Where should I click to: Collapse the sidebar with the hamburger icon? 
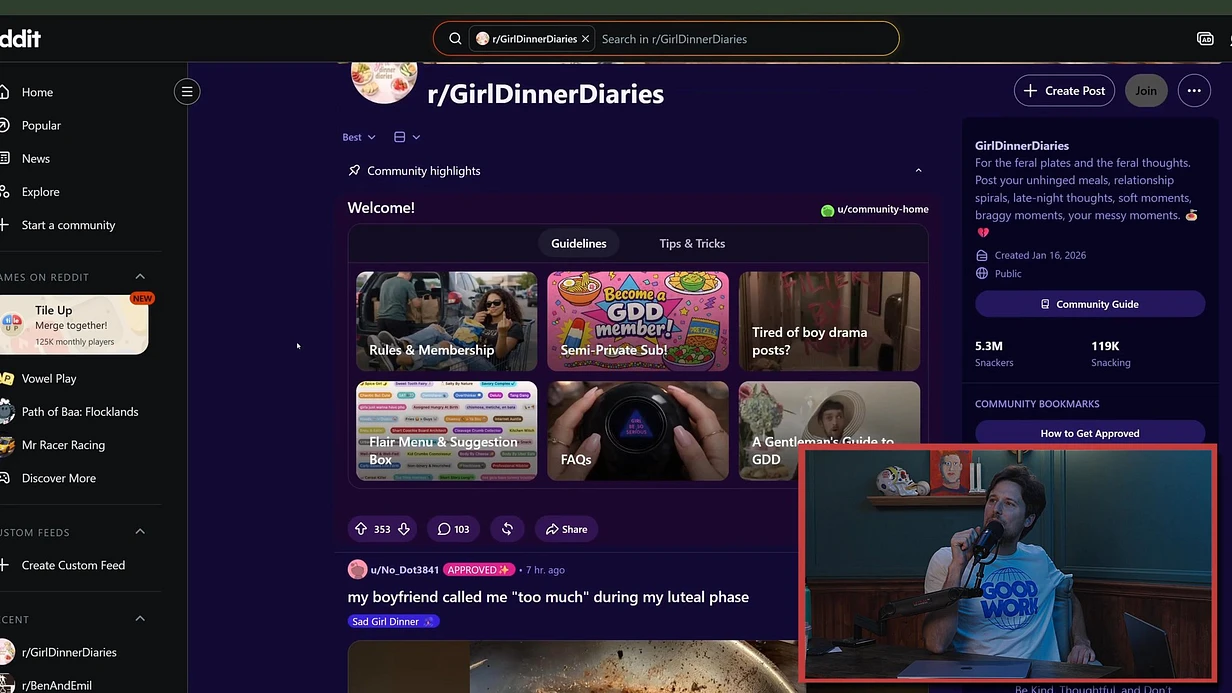coord(187,92)
